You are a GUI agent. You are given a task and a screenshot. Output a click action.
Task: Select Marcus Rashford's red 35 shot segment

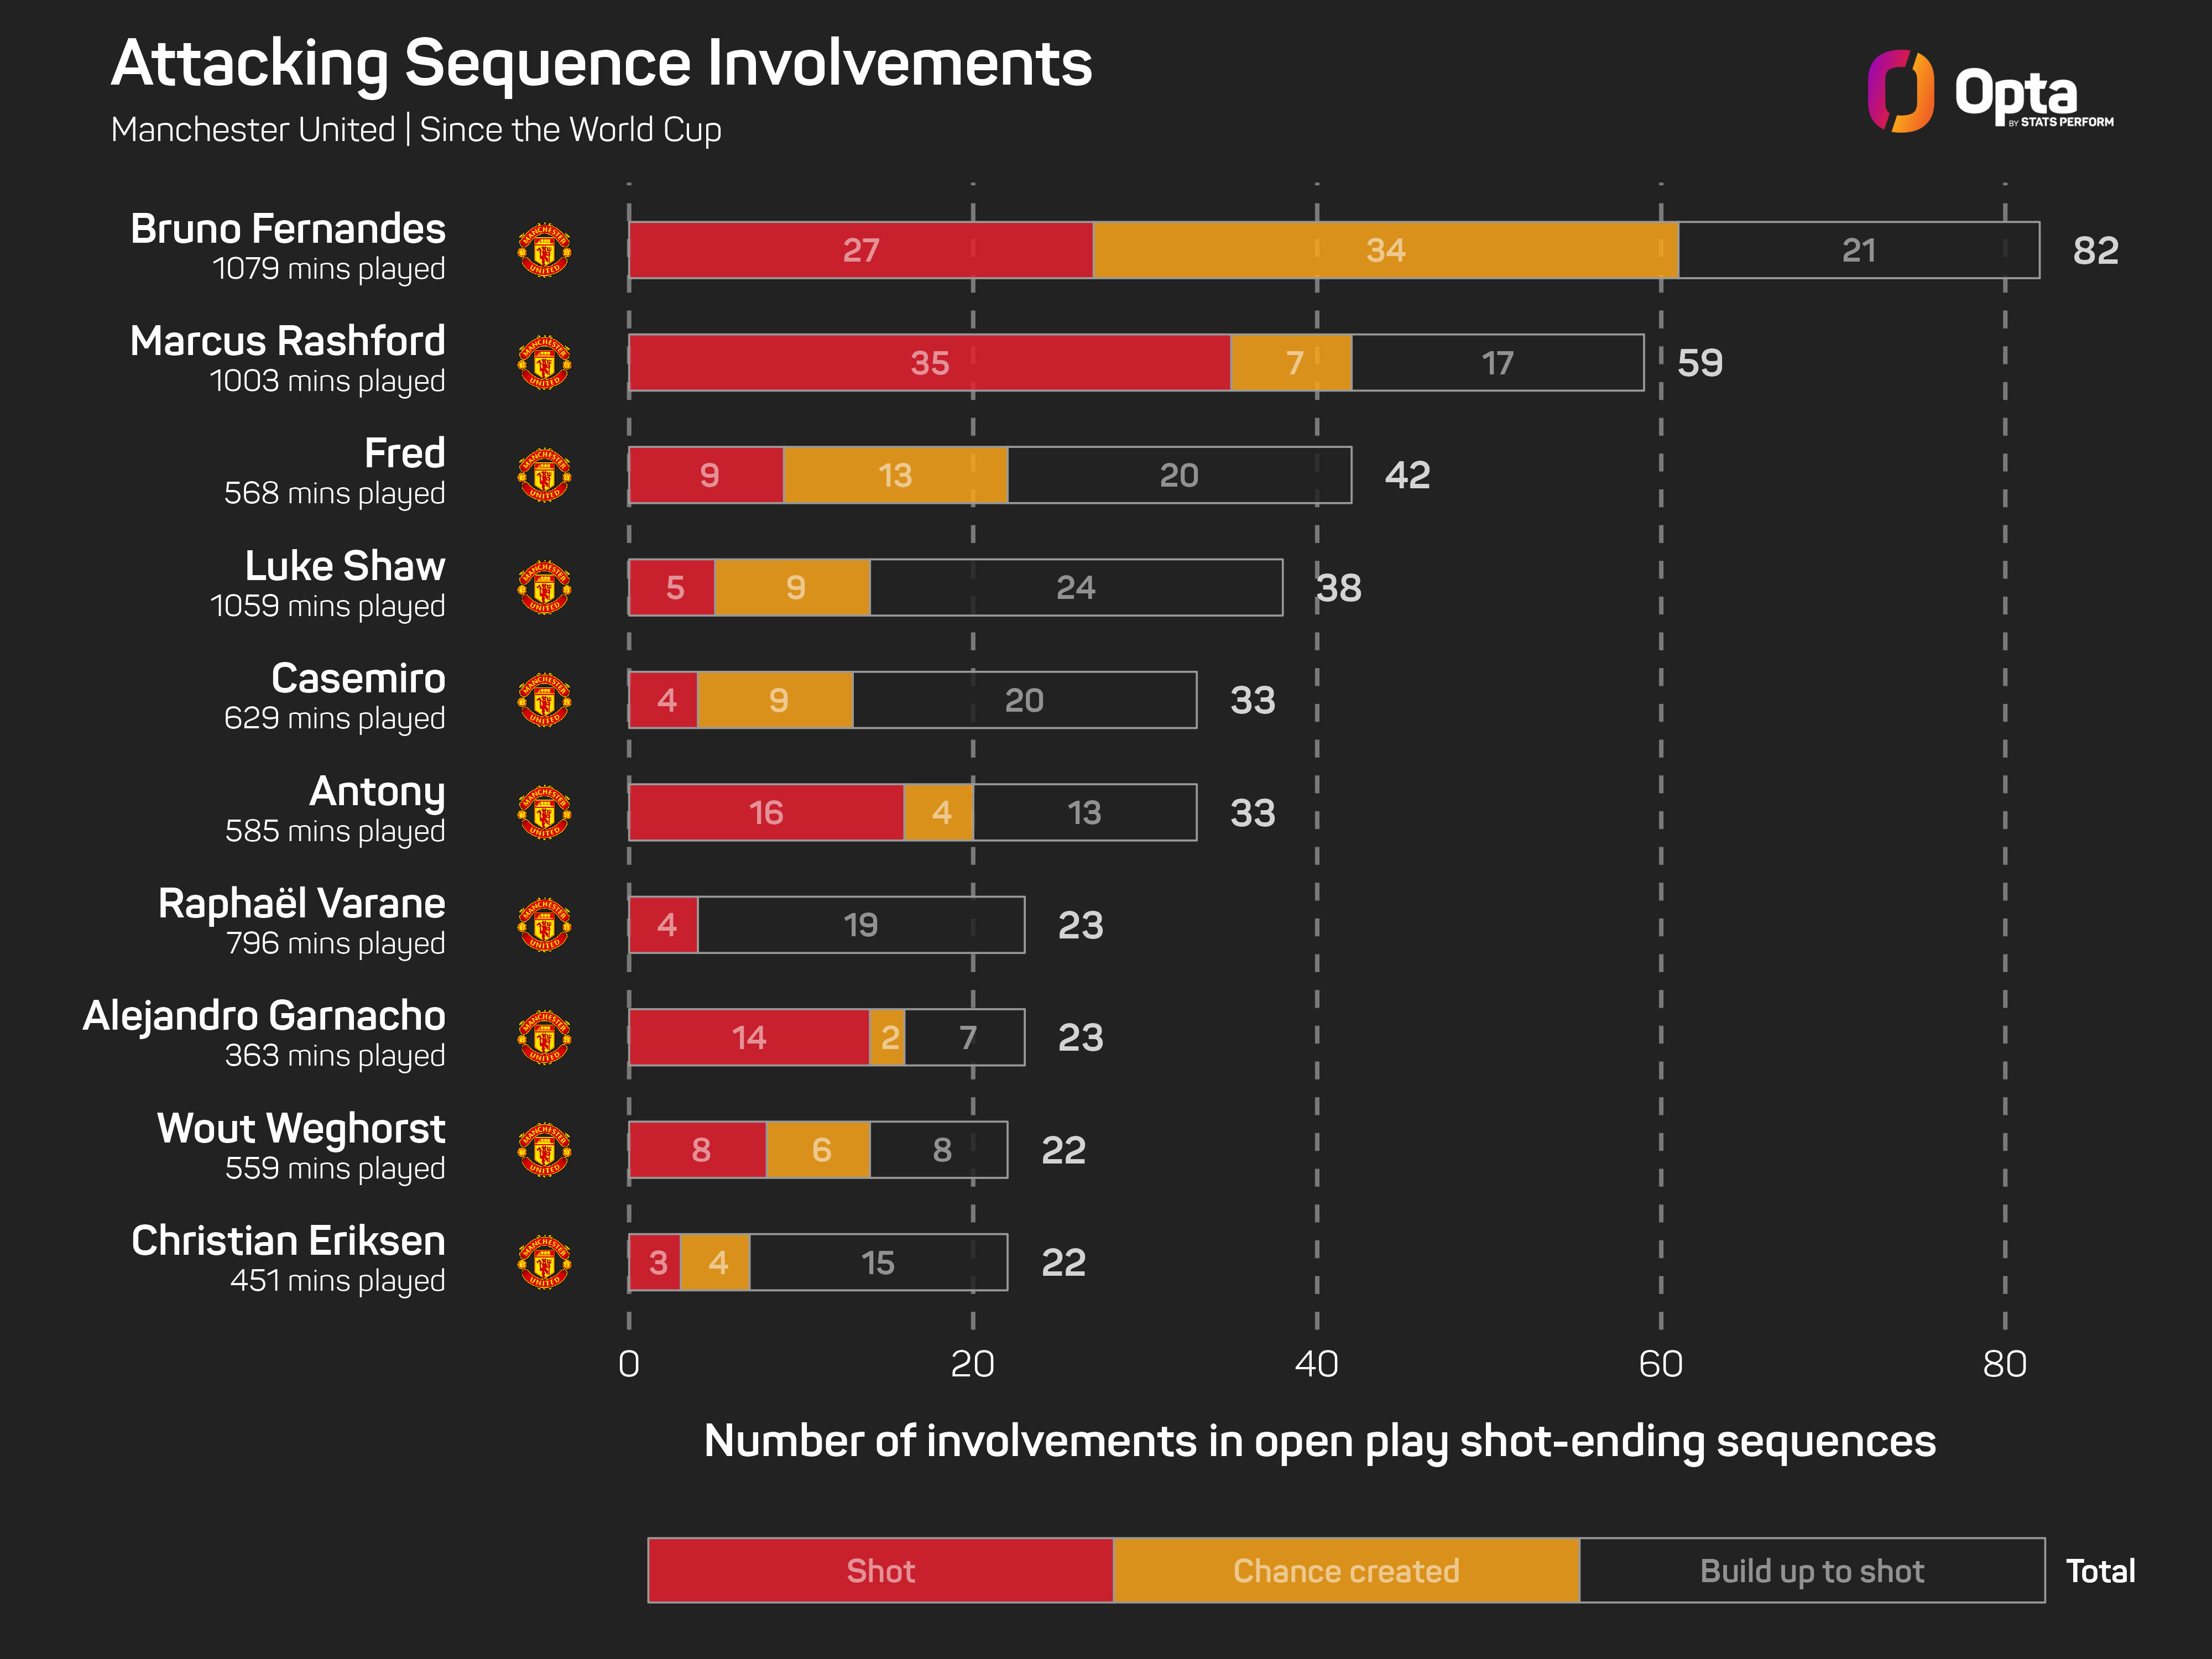pos(929,362)
